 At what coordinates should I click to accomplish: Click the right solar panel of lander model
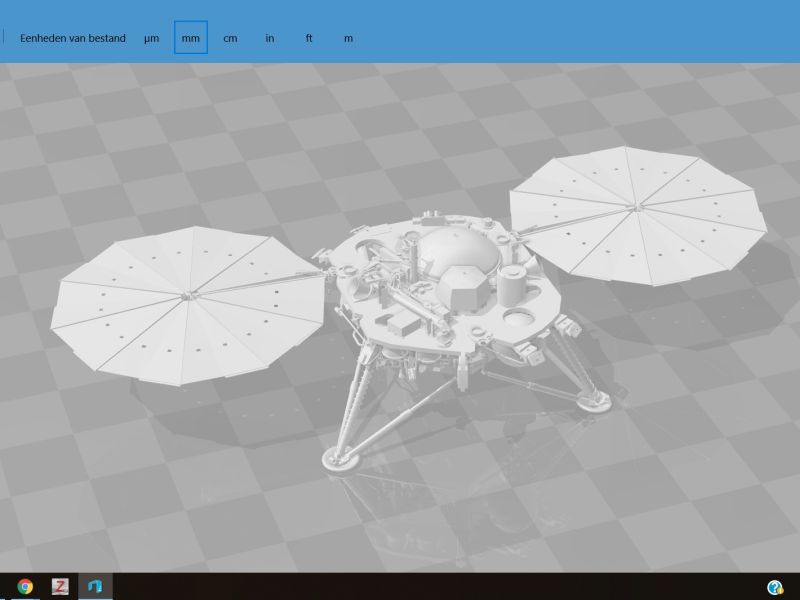(638, 214)
